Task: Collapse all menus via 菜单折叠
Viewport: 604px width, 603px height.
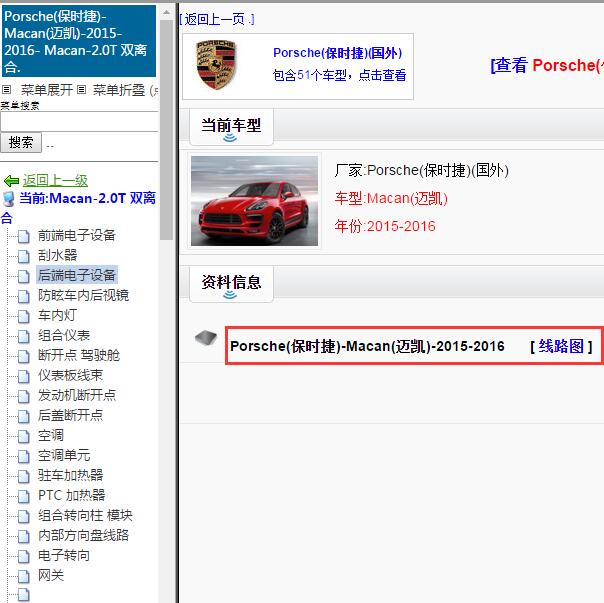Action: [x=119, y=90]
